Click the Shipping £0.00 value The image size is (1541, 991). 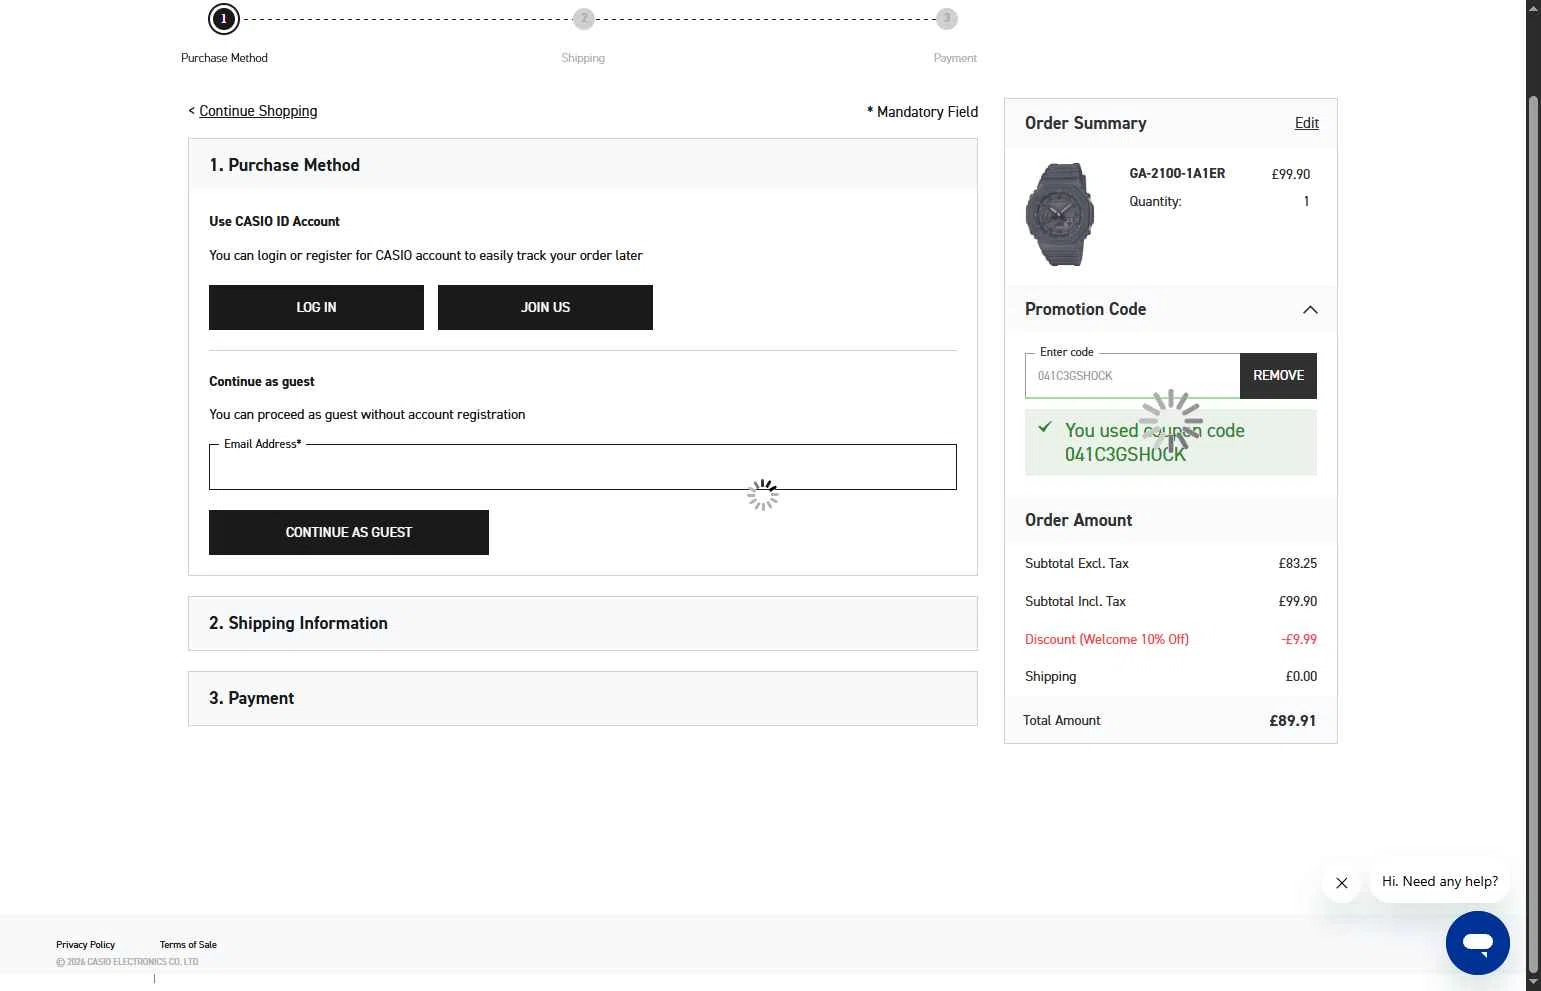(x=1301, y=677)
